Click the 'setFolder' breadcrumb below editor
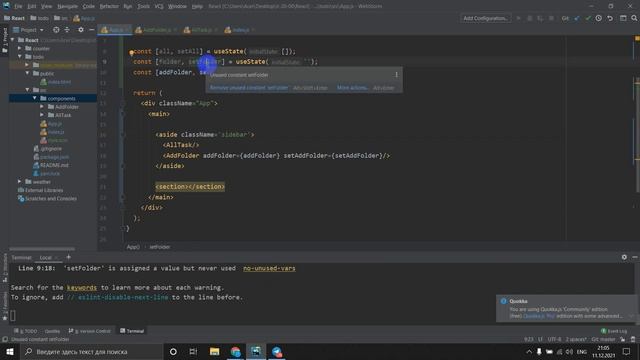Image resolution: width=640 pixels, height=360 pixels. point(160,247)
